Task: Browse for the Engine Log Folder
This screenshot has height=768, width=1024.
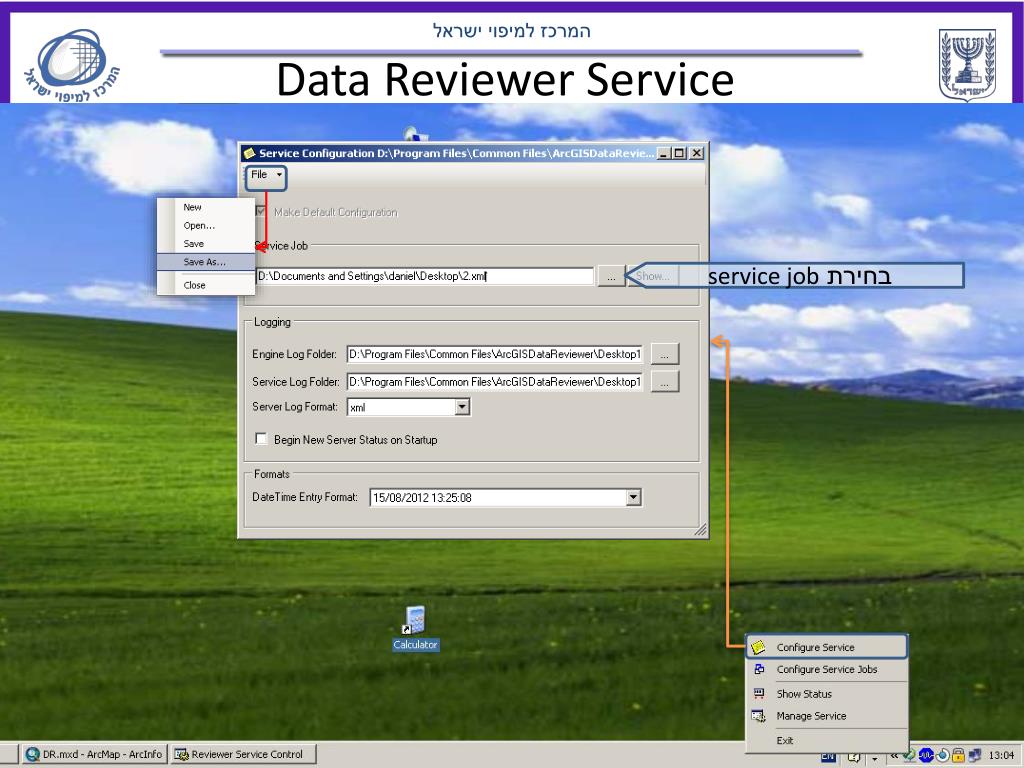Action: [664, 355]
